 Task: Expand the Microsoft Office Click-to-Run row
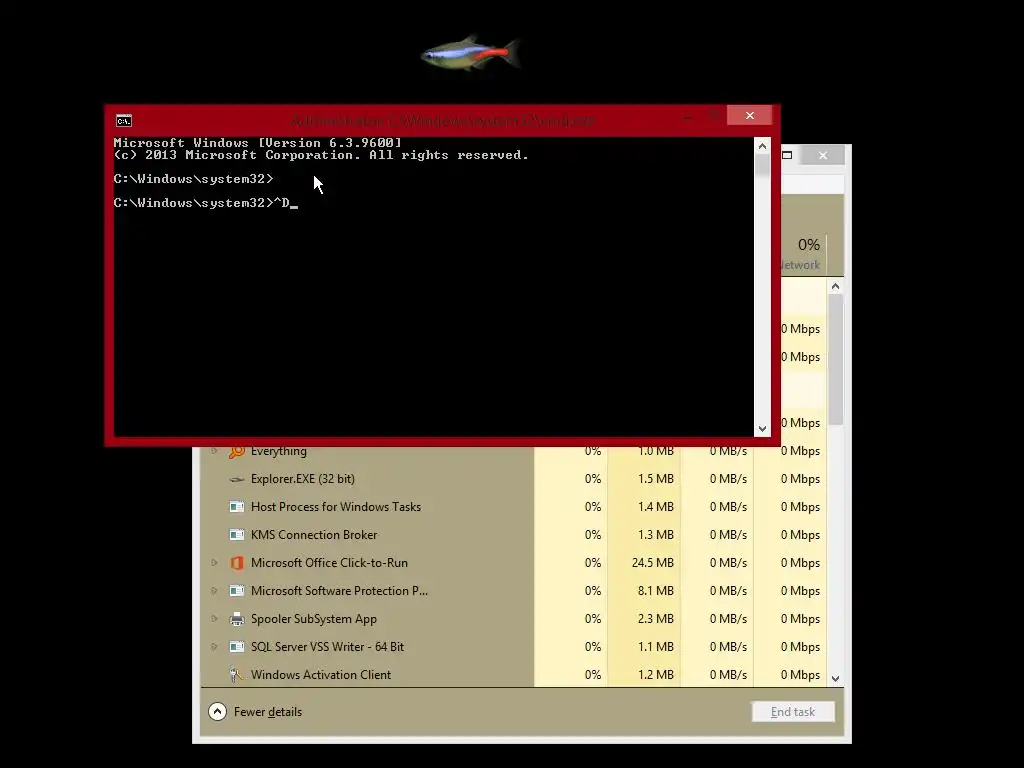[x=214, y=563]
